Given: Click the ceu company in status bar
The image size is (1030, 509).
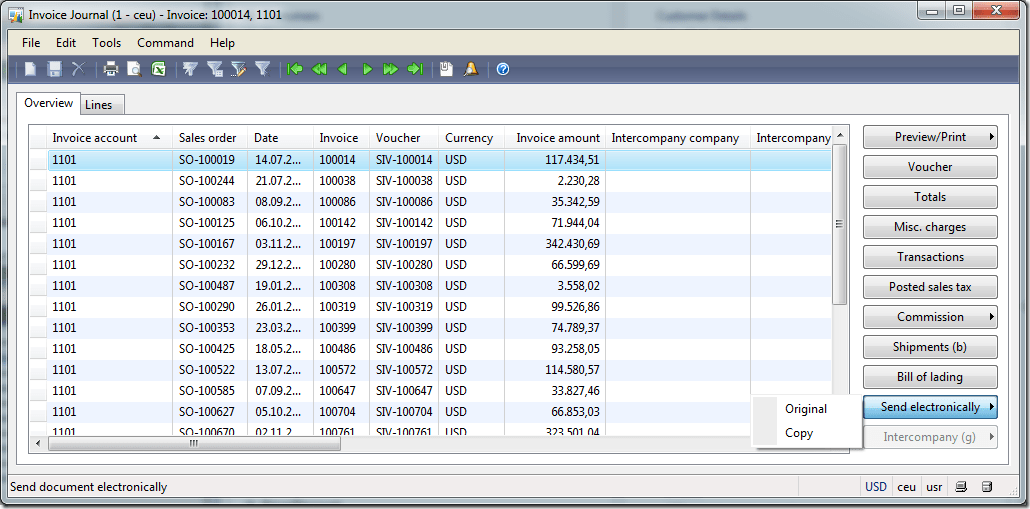Looking at the screenshot, I should tap(907, 487).
